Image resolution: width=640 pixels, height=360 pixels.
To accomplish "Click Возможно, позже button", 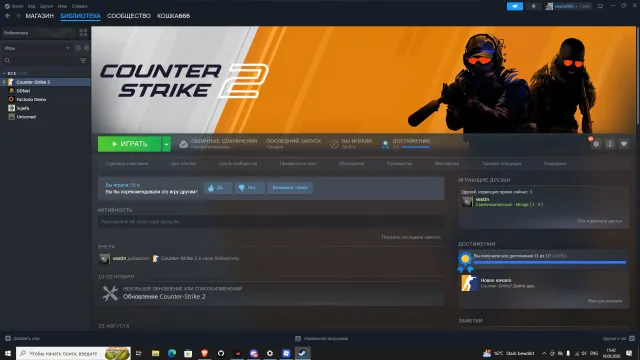I will pyautogui.click(x=290, y=188).
